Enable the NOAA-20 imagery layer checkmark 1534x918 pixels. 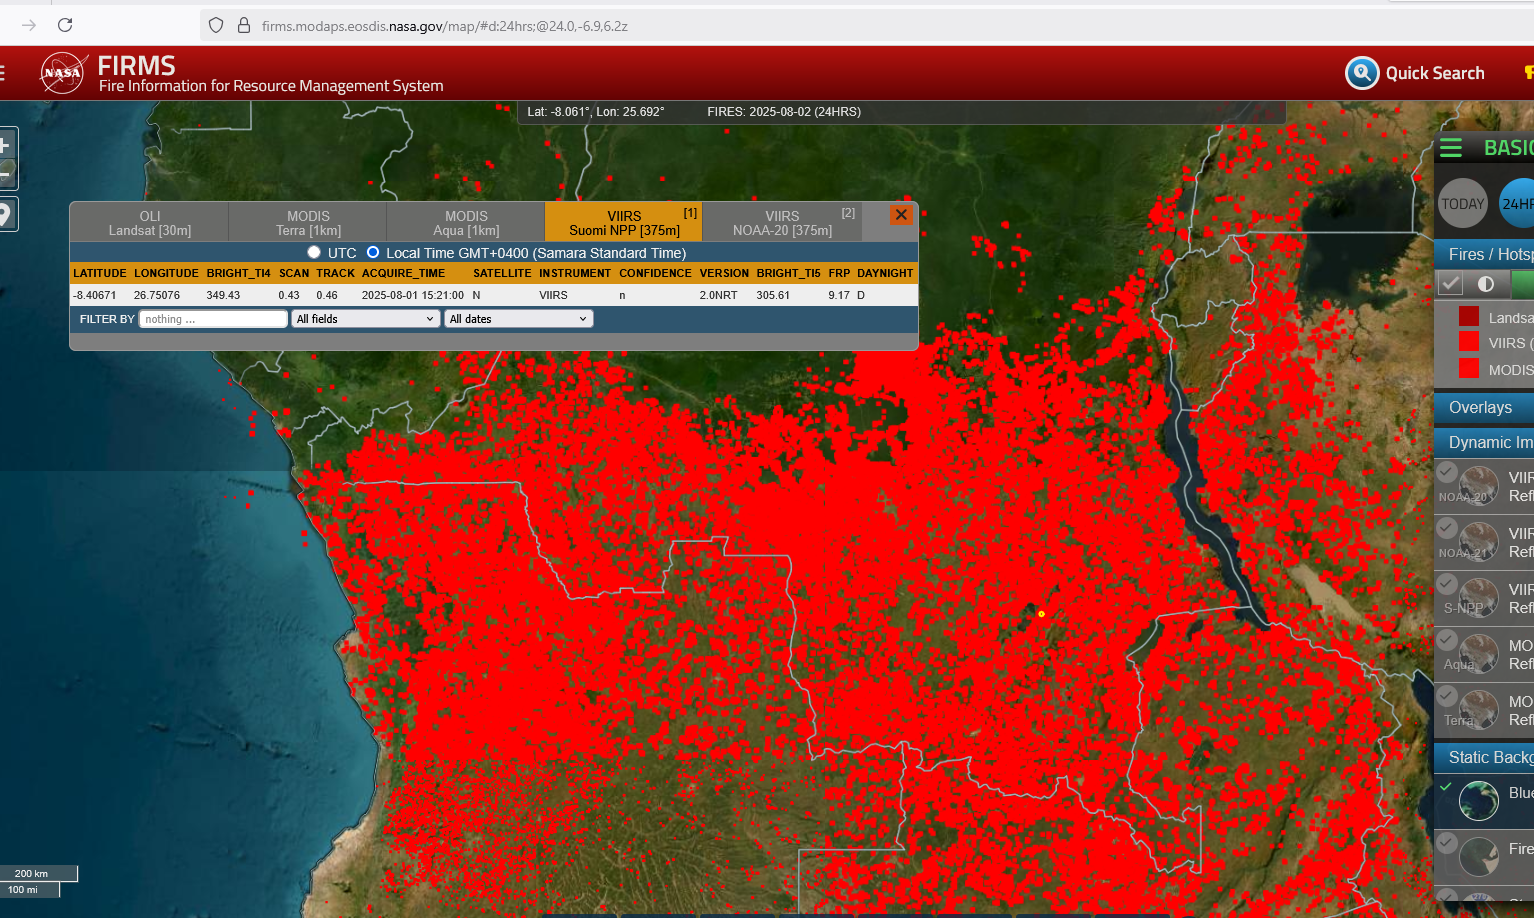click(1447, 472)
